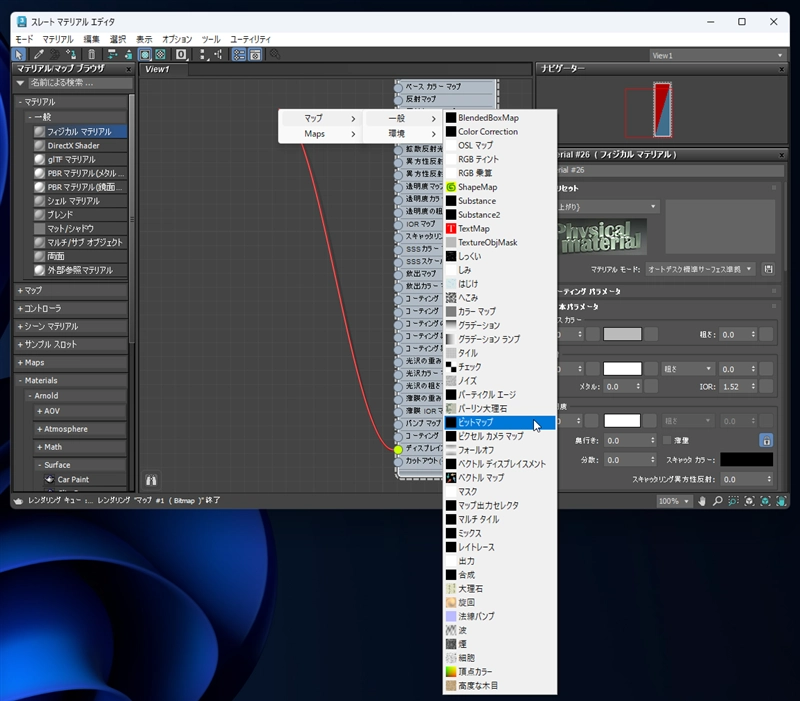Expand the マップ category in browser

(71, 290)
